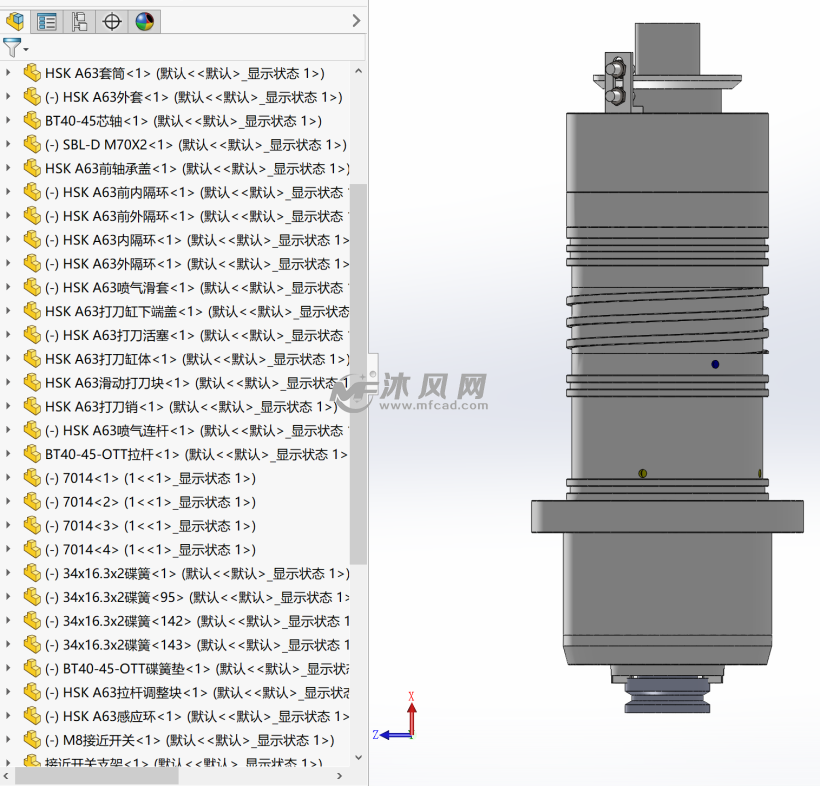Click part icon of BT40-45芯轴<1>

click(32, 121)
